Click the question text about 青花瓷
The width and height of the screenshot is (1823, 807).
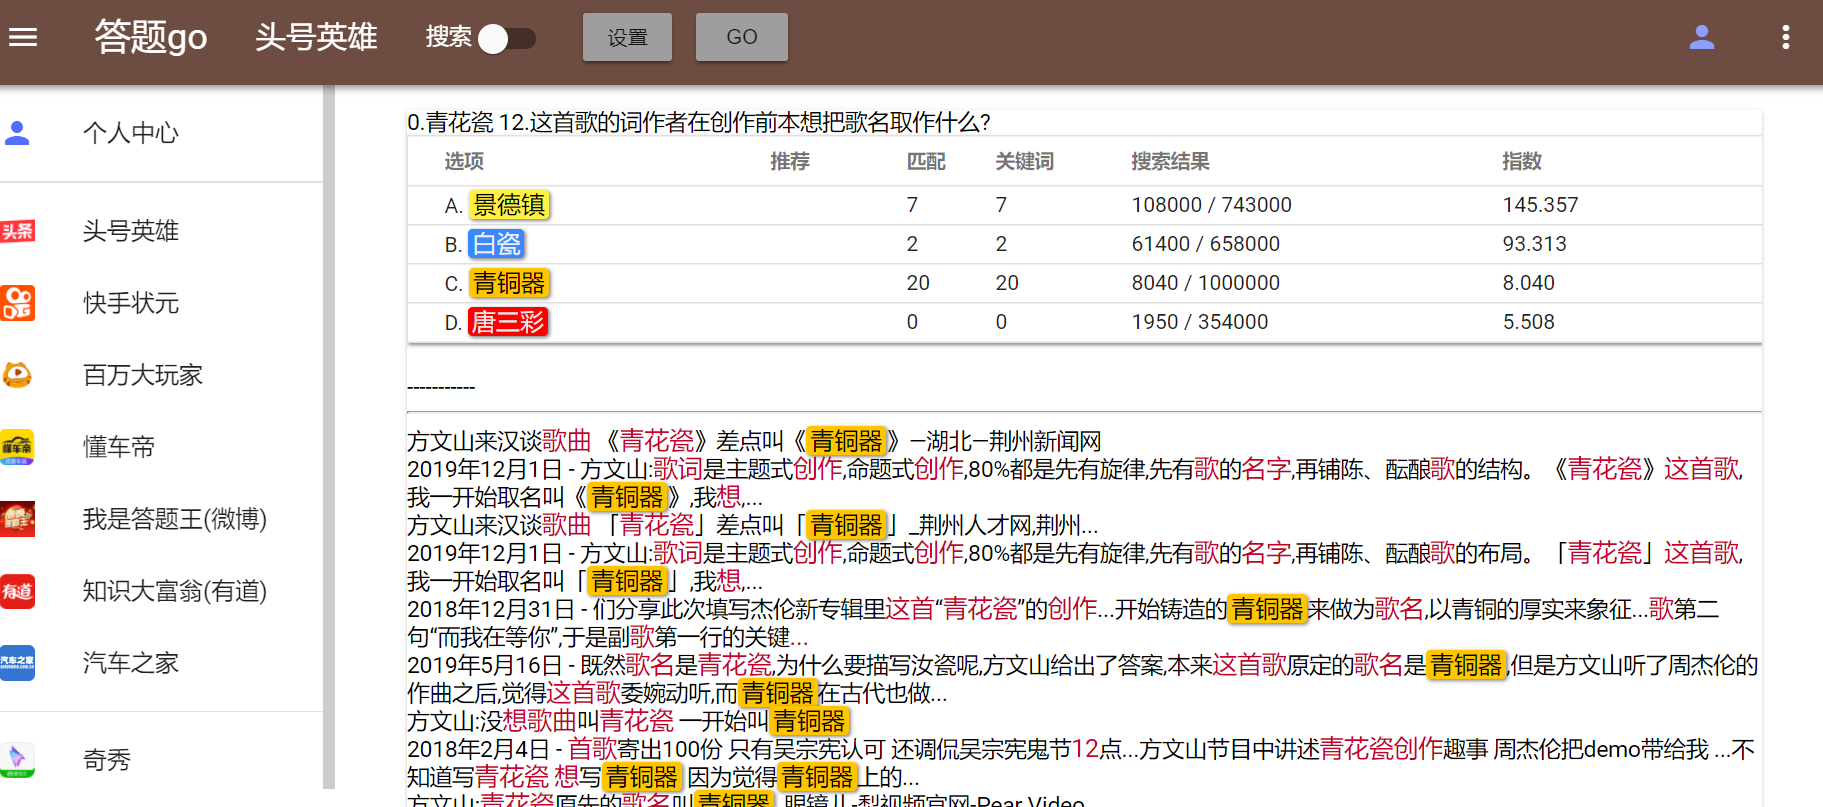click(x=699, y=122)
